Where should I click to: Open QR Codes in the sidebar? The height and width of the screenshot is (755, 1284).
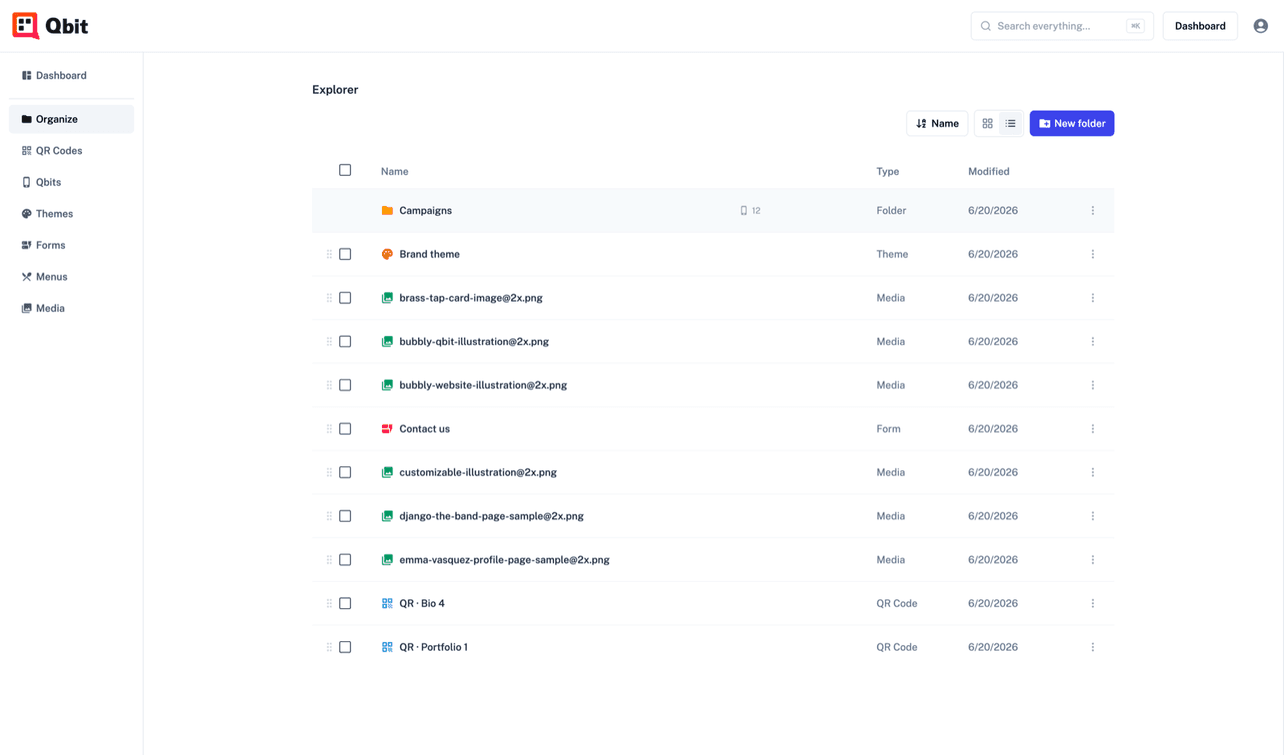[x=71, y=151]
